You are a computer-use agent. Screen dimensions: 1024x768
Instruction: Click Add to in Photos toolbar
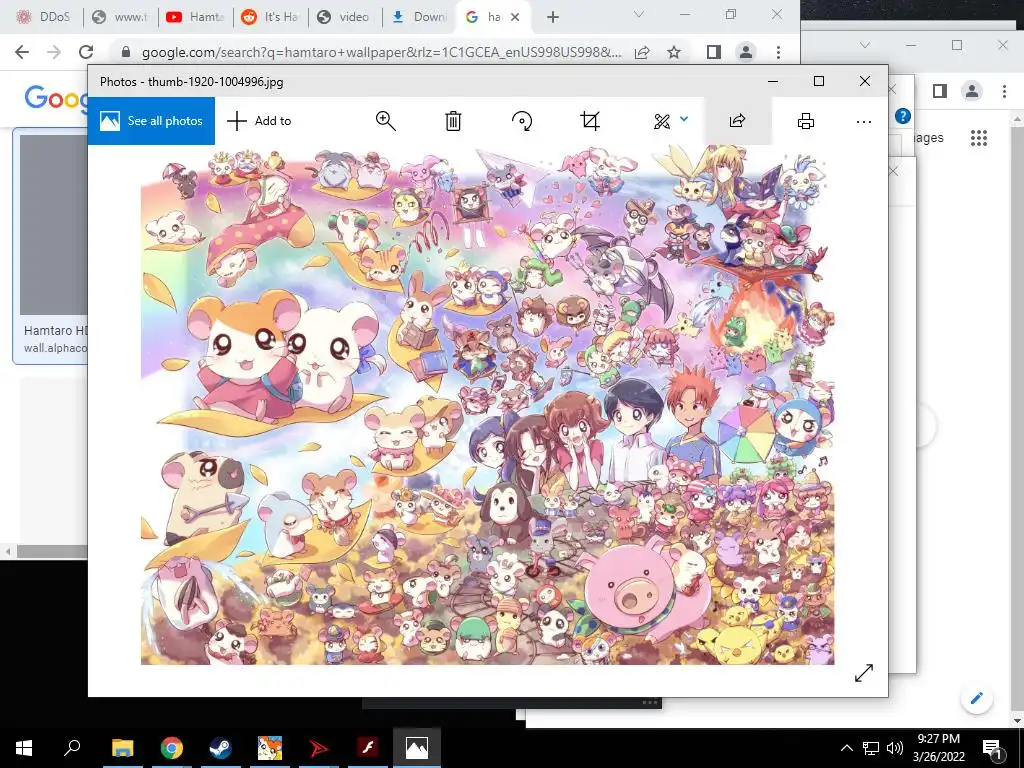pyautogui.click(x=259, y=121)
